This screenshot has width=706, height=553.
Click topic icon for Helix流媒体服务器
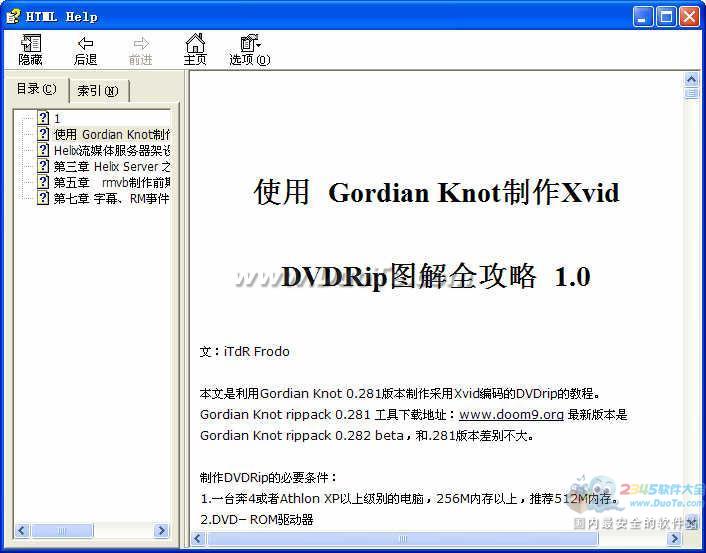coord(43,150)
